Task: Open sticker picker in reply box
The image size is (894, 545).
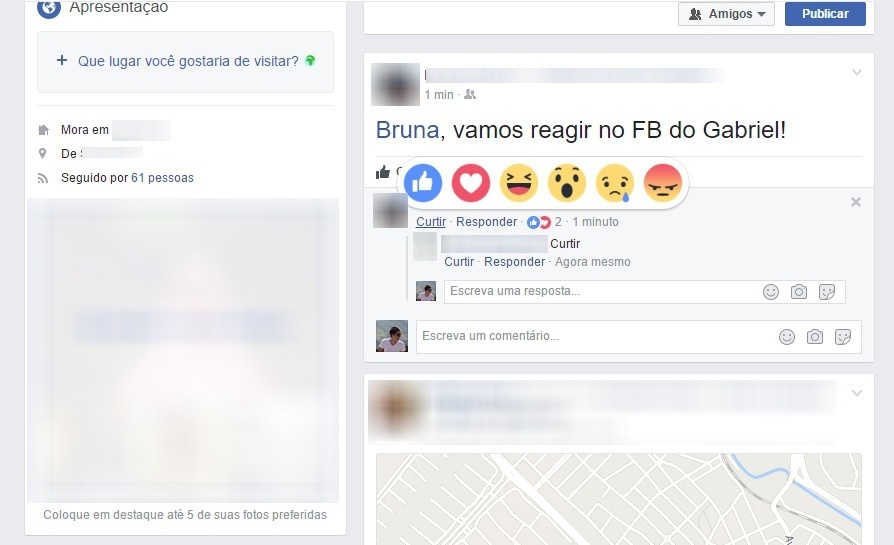Action: pyautogui.click(x=827, y=292)
